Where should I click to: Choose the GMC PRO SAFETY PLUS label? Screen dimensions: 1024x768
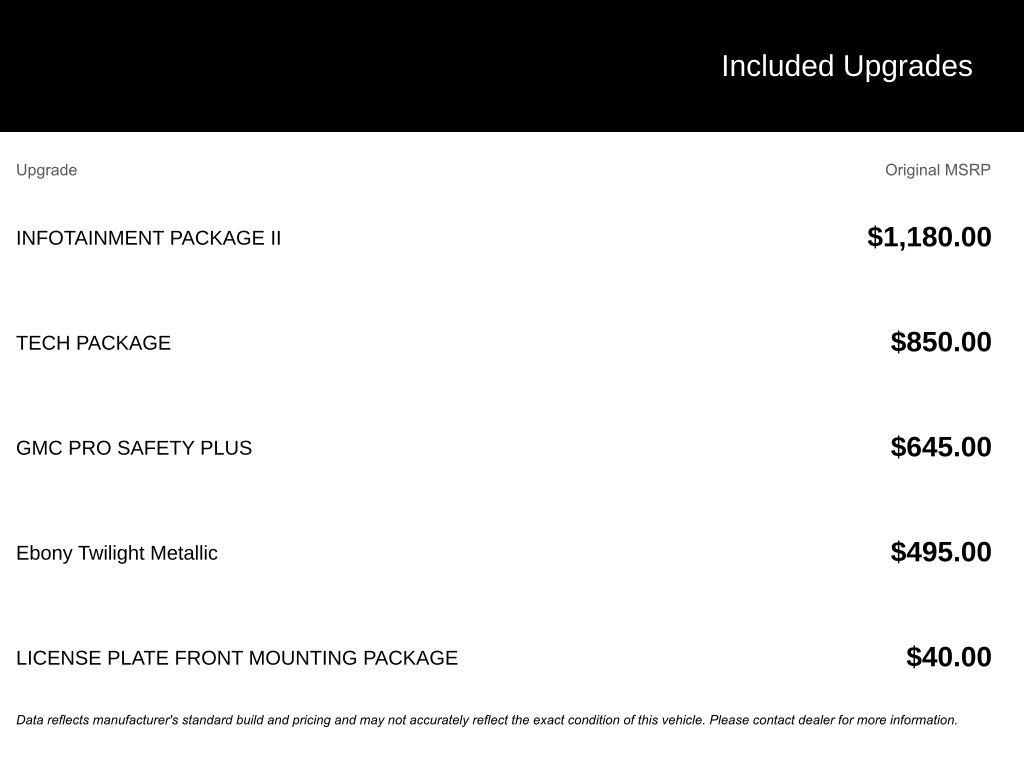[134, 448]
